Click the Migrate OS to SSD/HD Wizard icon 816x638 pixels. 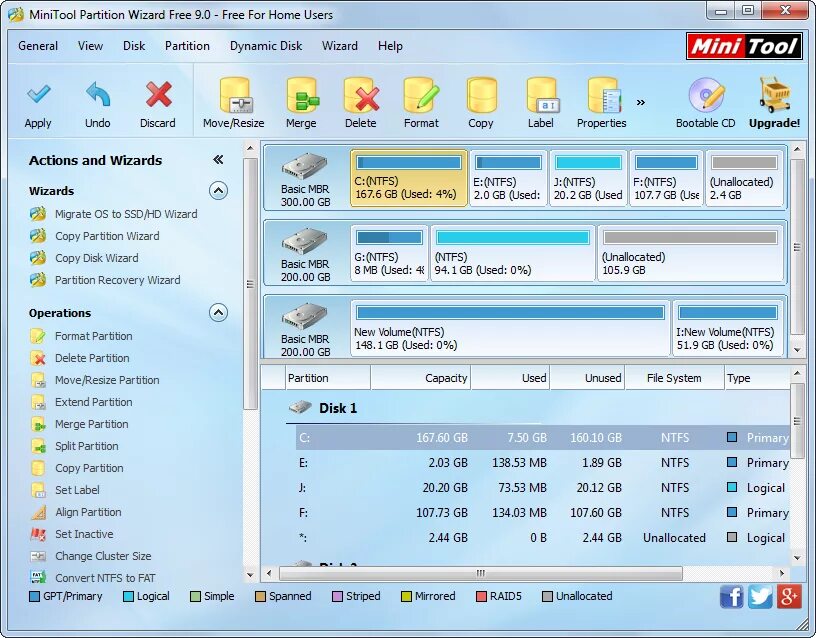pyautogui.click(x=37, y=214)
